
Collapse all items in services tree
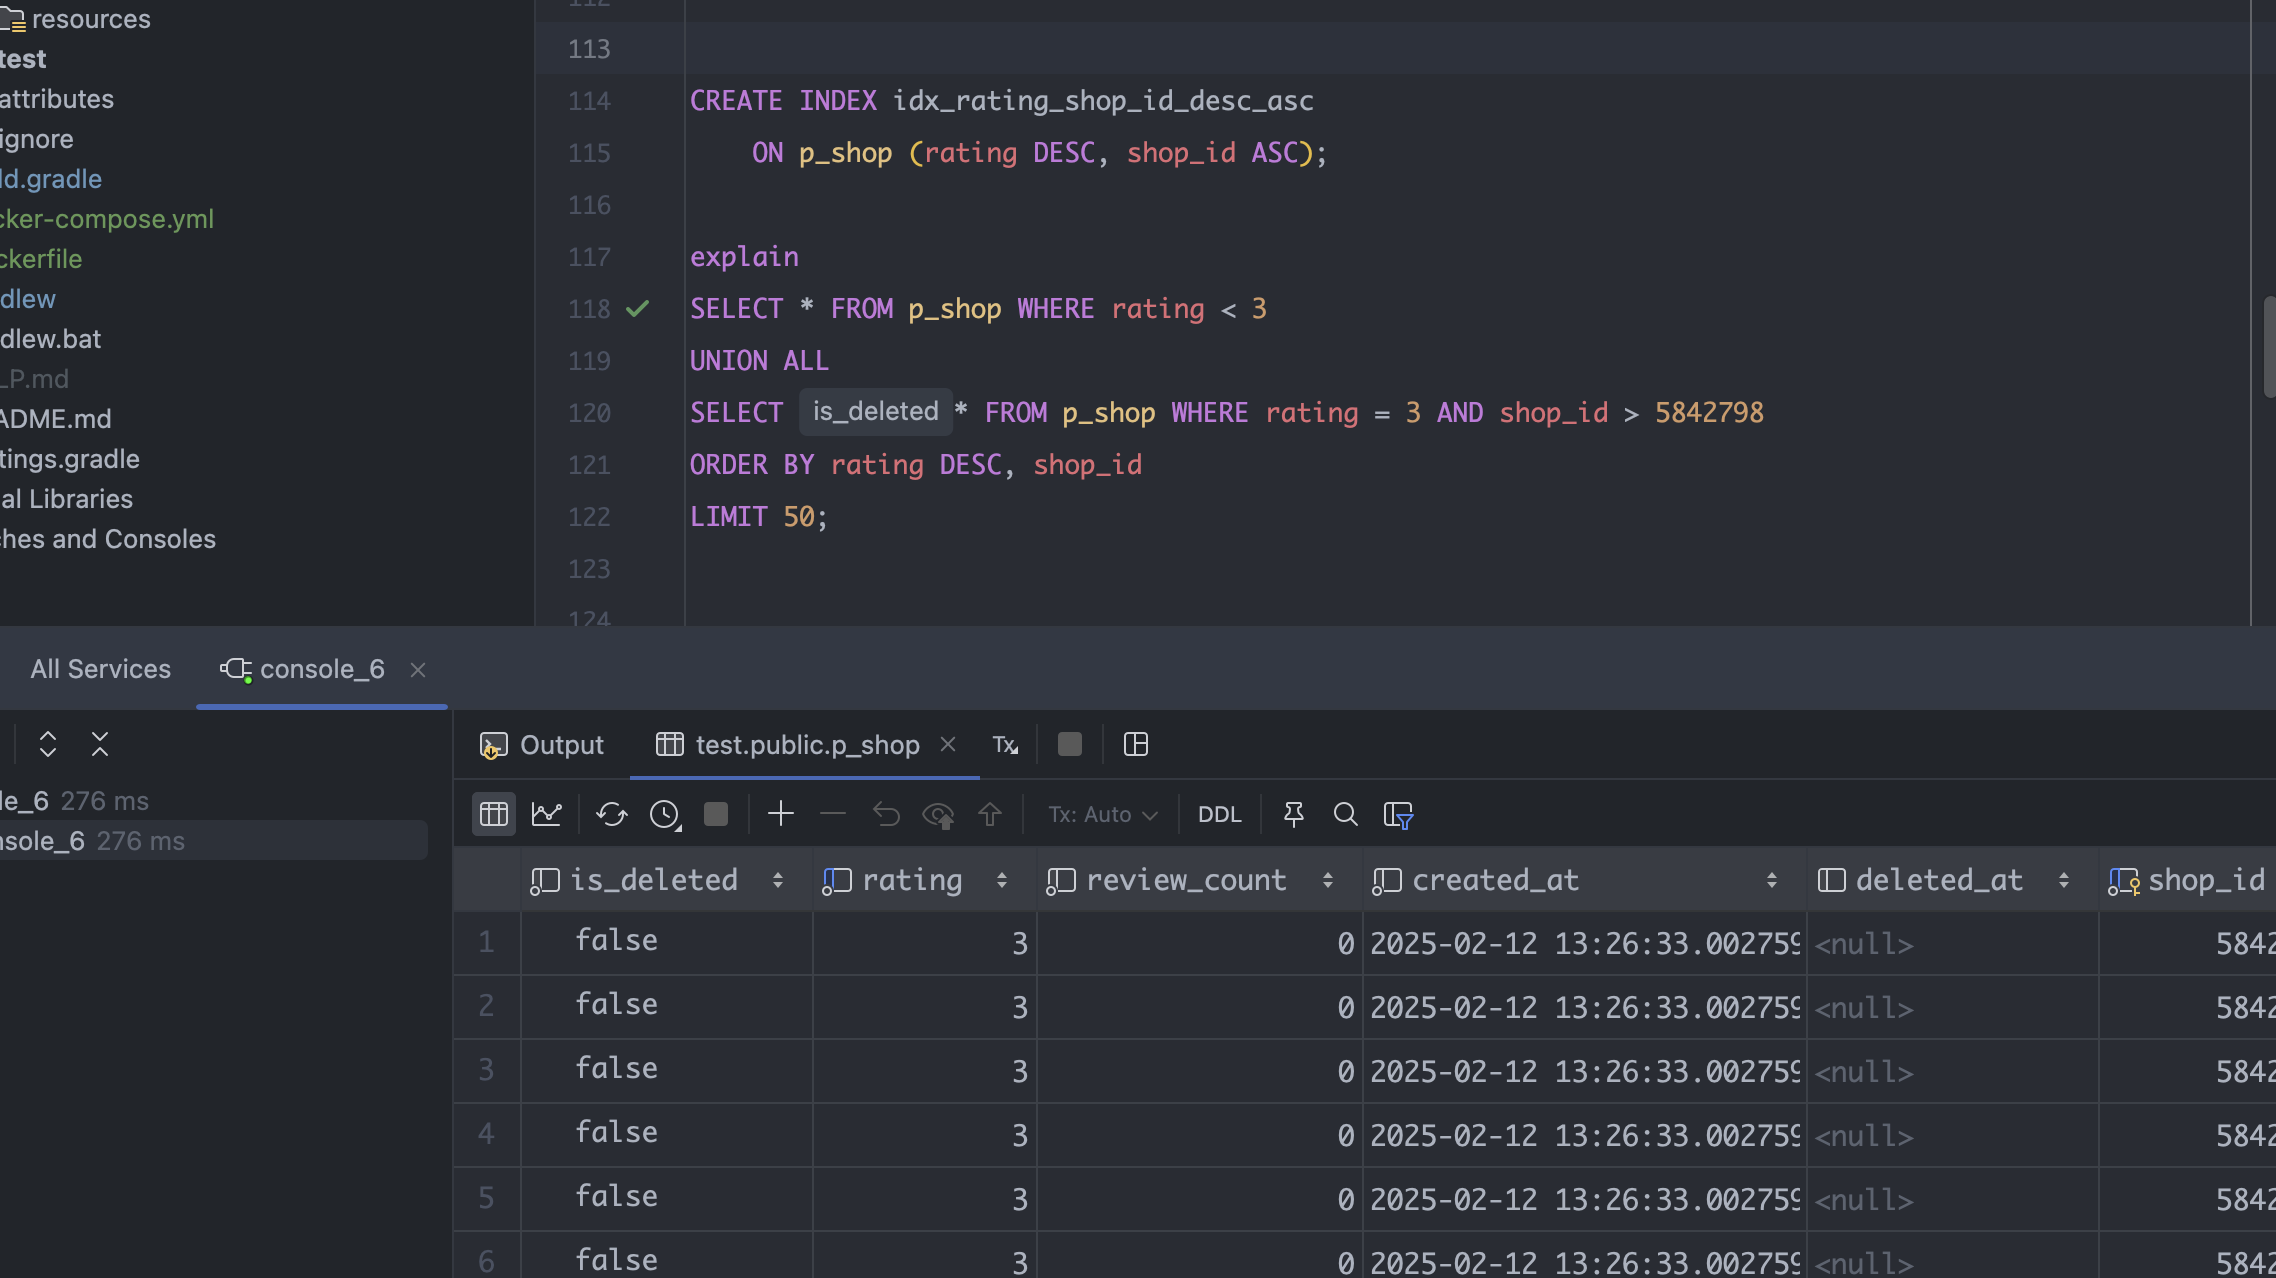click(99, 744)
